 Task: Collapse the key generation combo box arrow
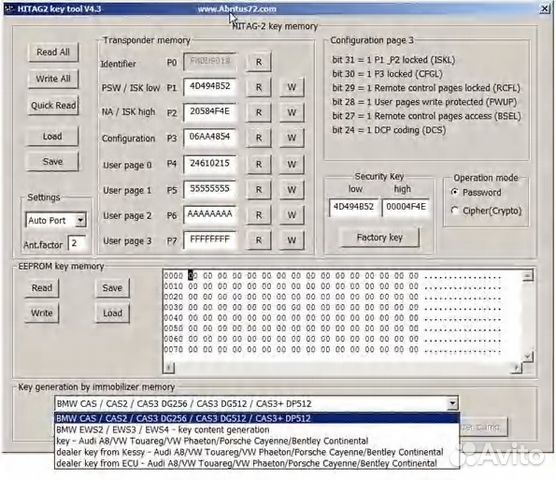click(452, 403)
